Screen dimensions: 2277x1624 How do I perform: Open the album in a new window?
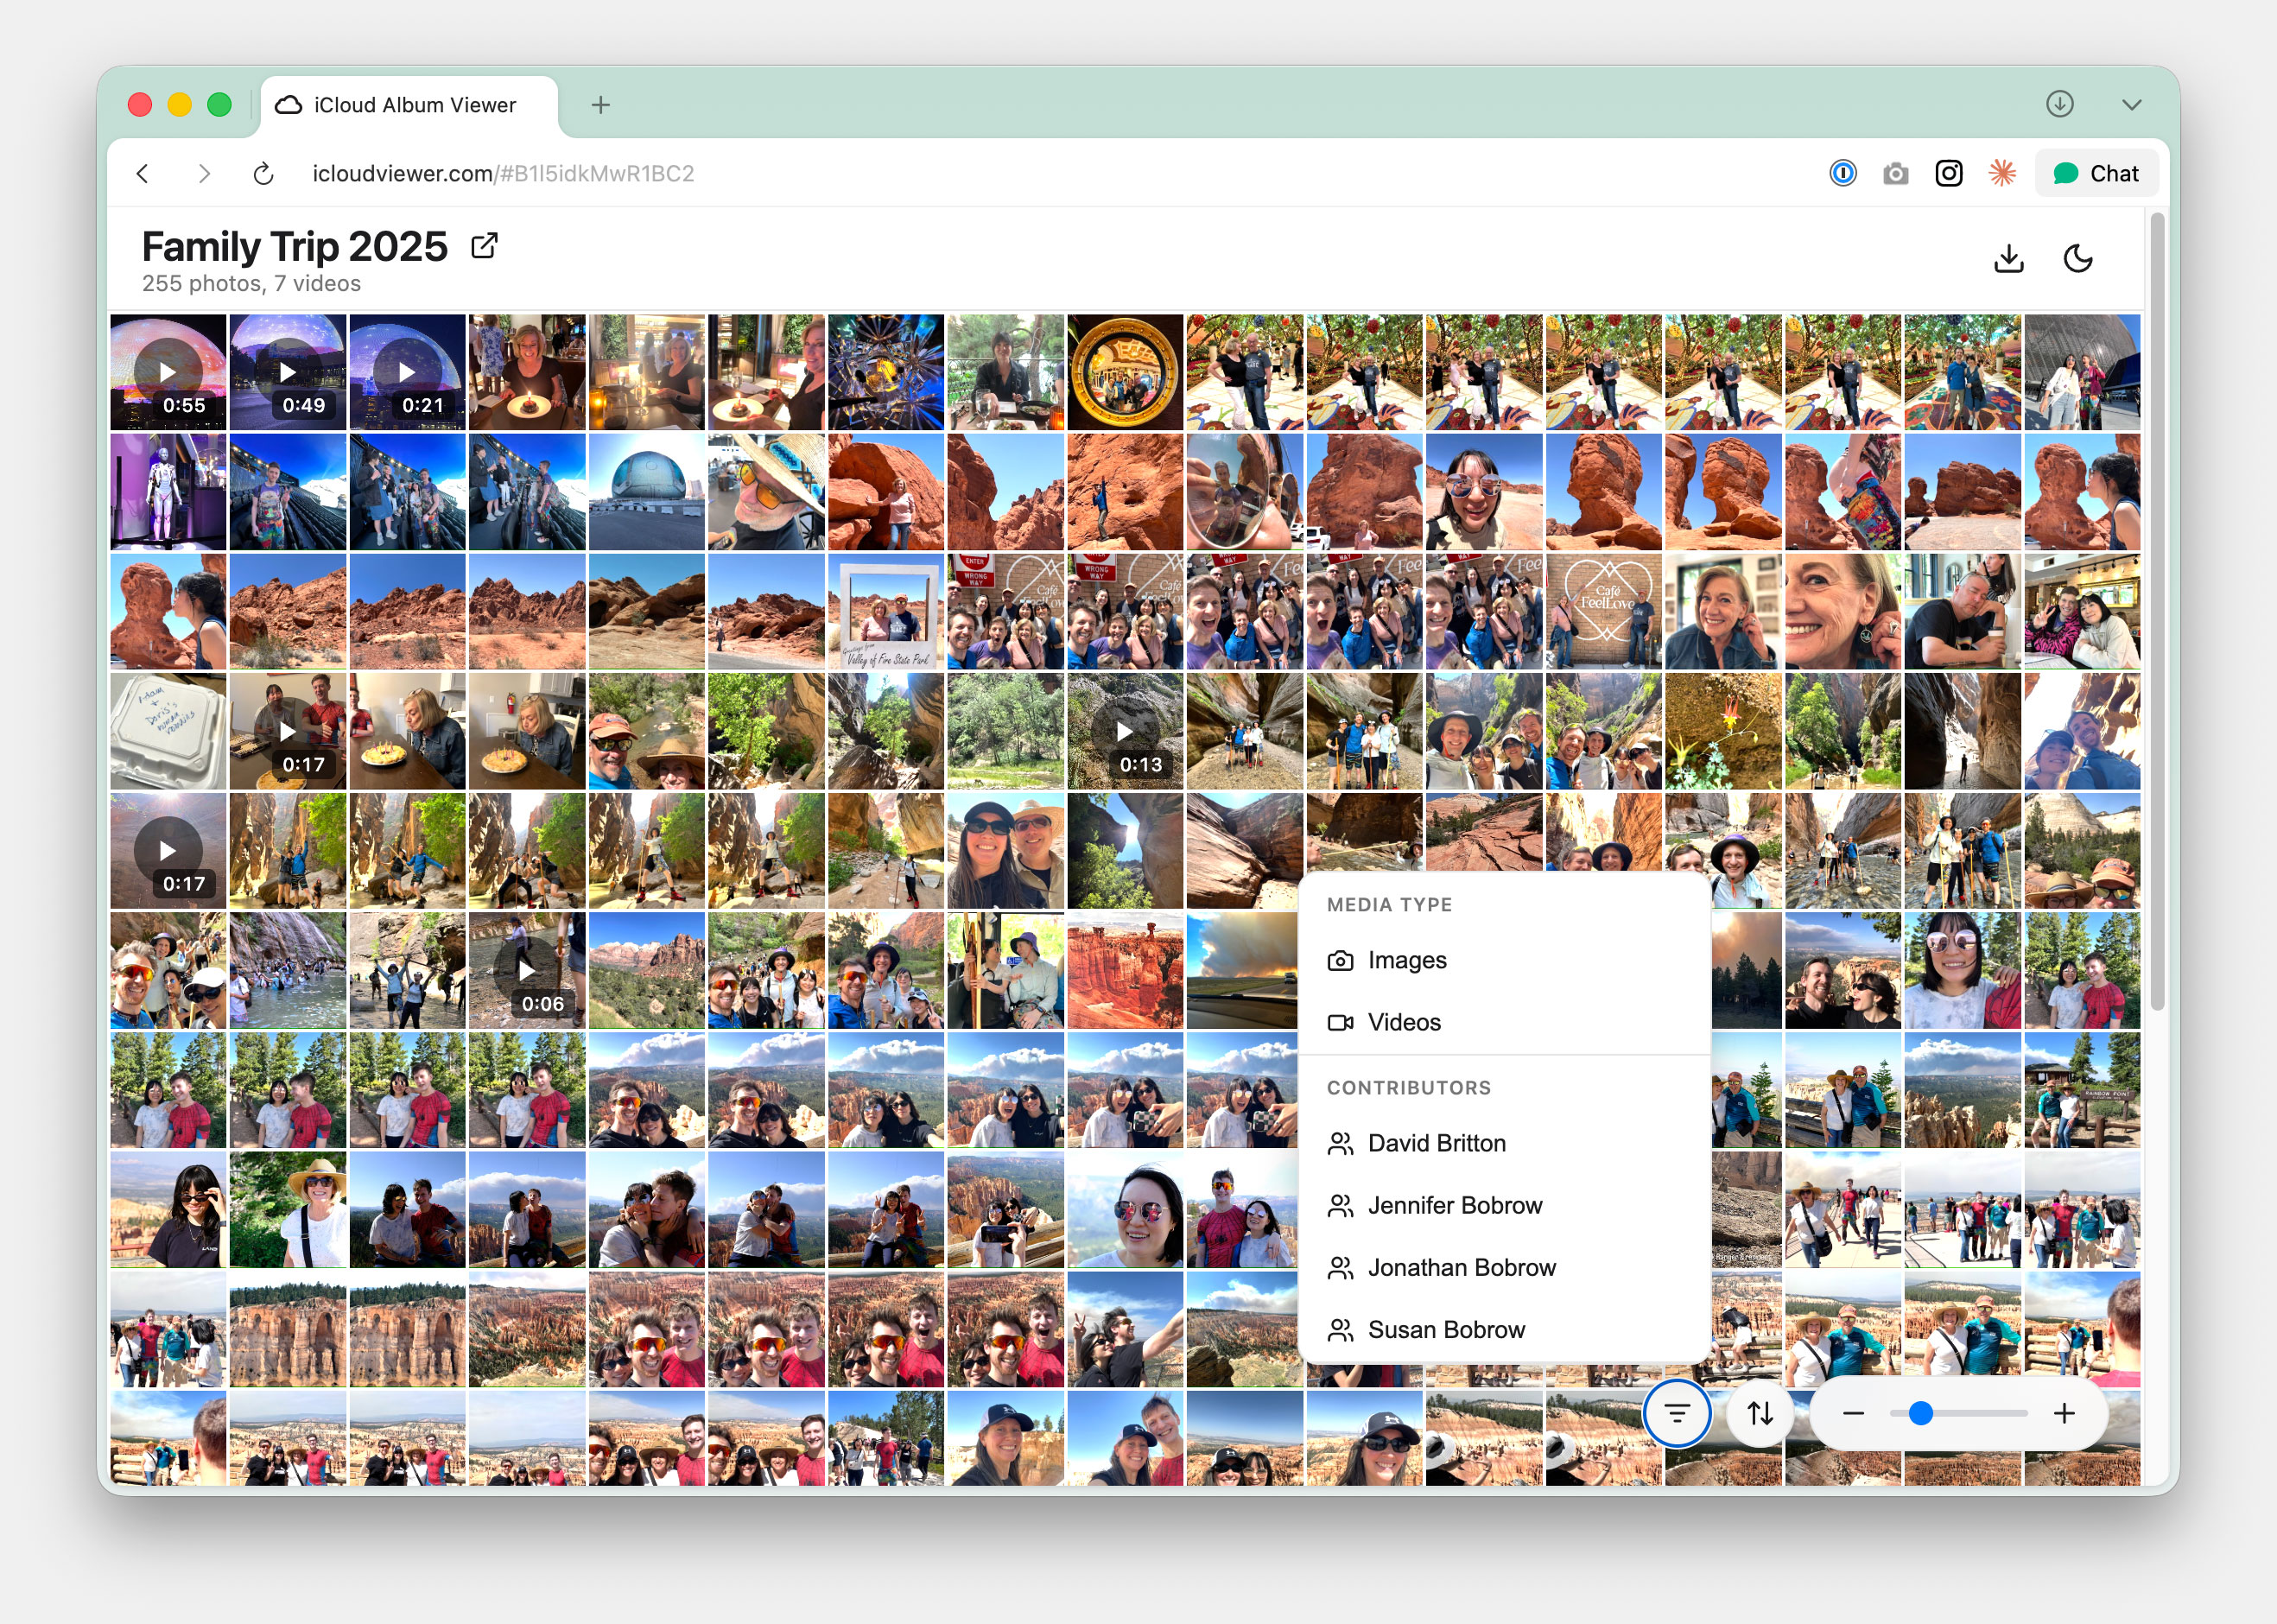(x=483, y=245)
